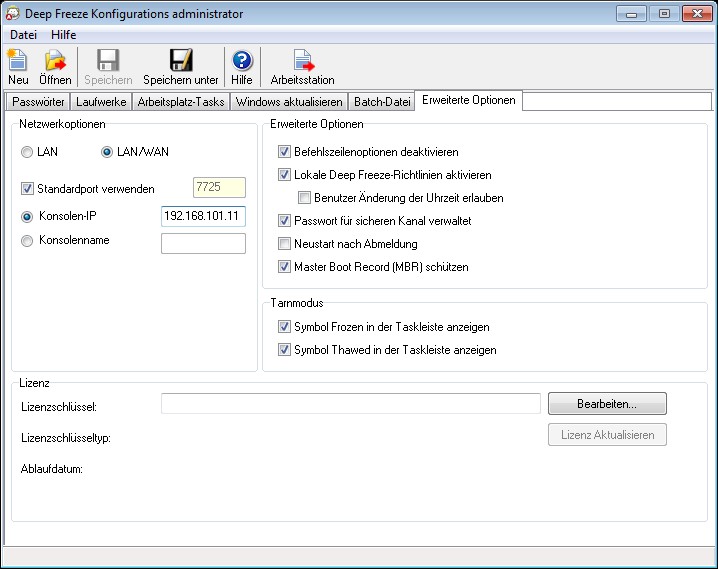The image size is (718, 569).
Task: Toggle Master Boot Record (MBR) schützen
Action: point(284,266)
